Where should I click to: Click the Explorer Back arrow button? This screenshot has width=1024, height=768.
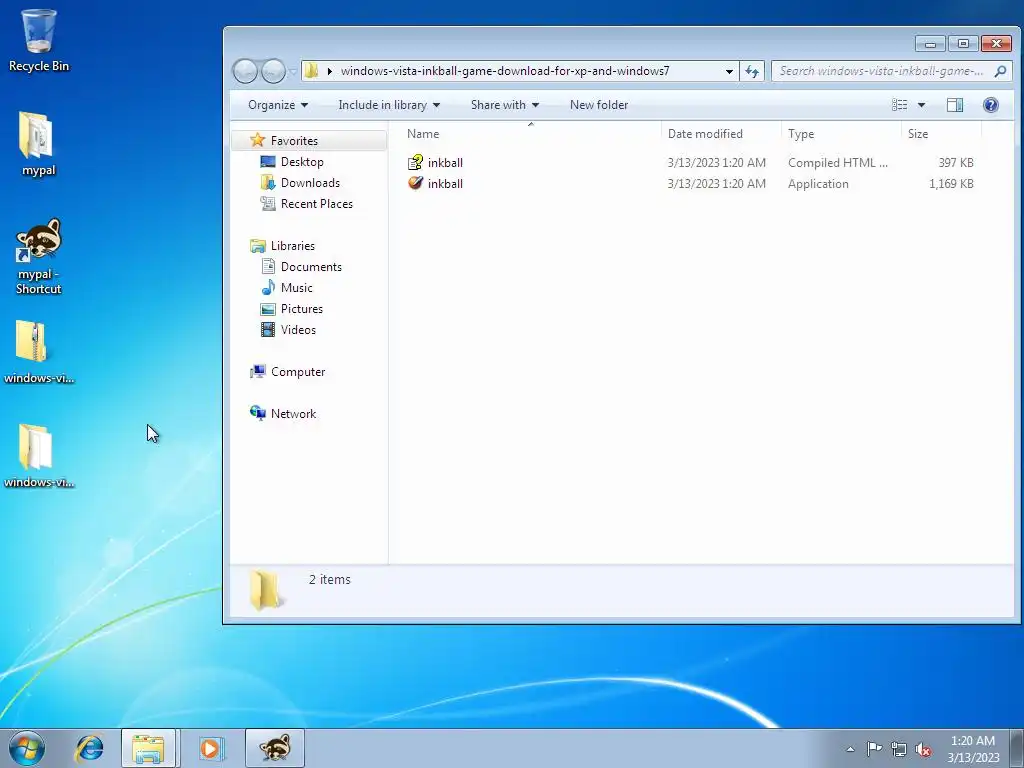246,71
